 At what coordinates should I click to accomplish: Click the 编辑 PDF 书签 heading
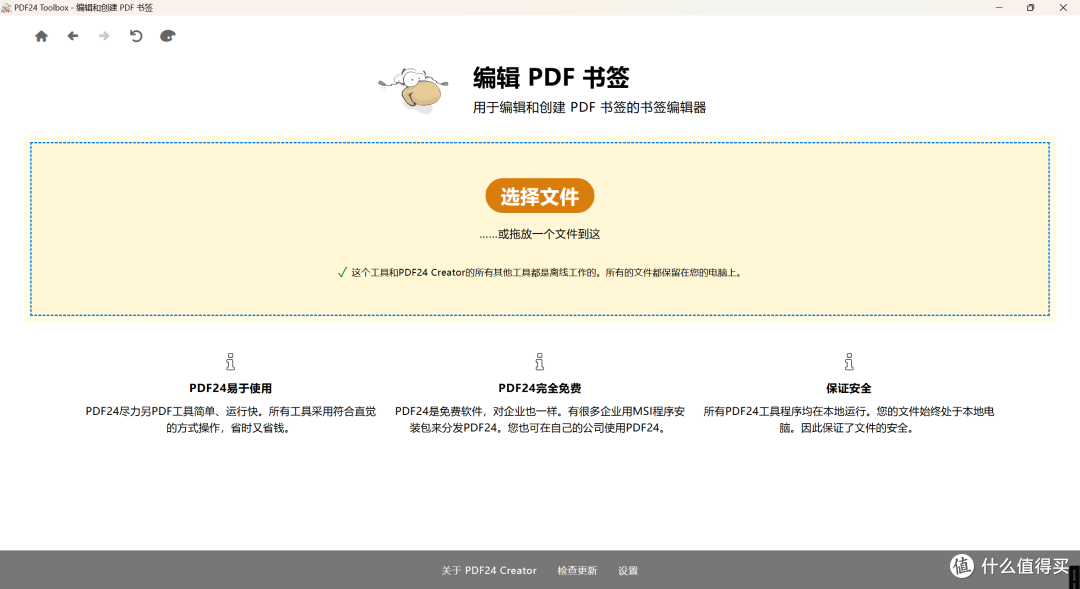[x=551, y=77]
